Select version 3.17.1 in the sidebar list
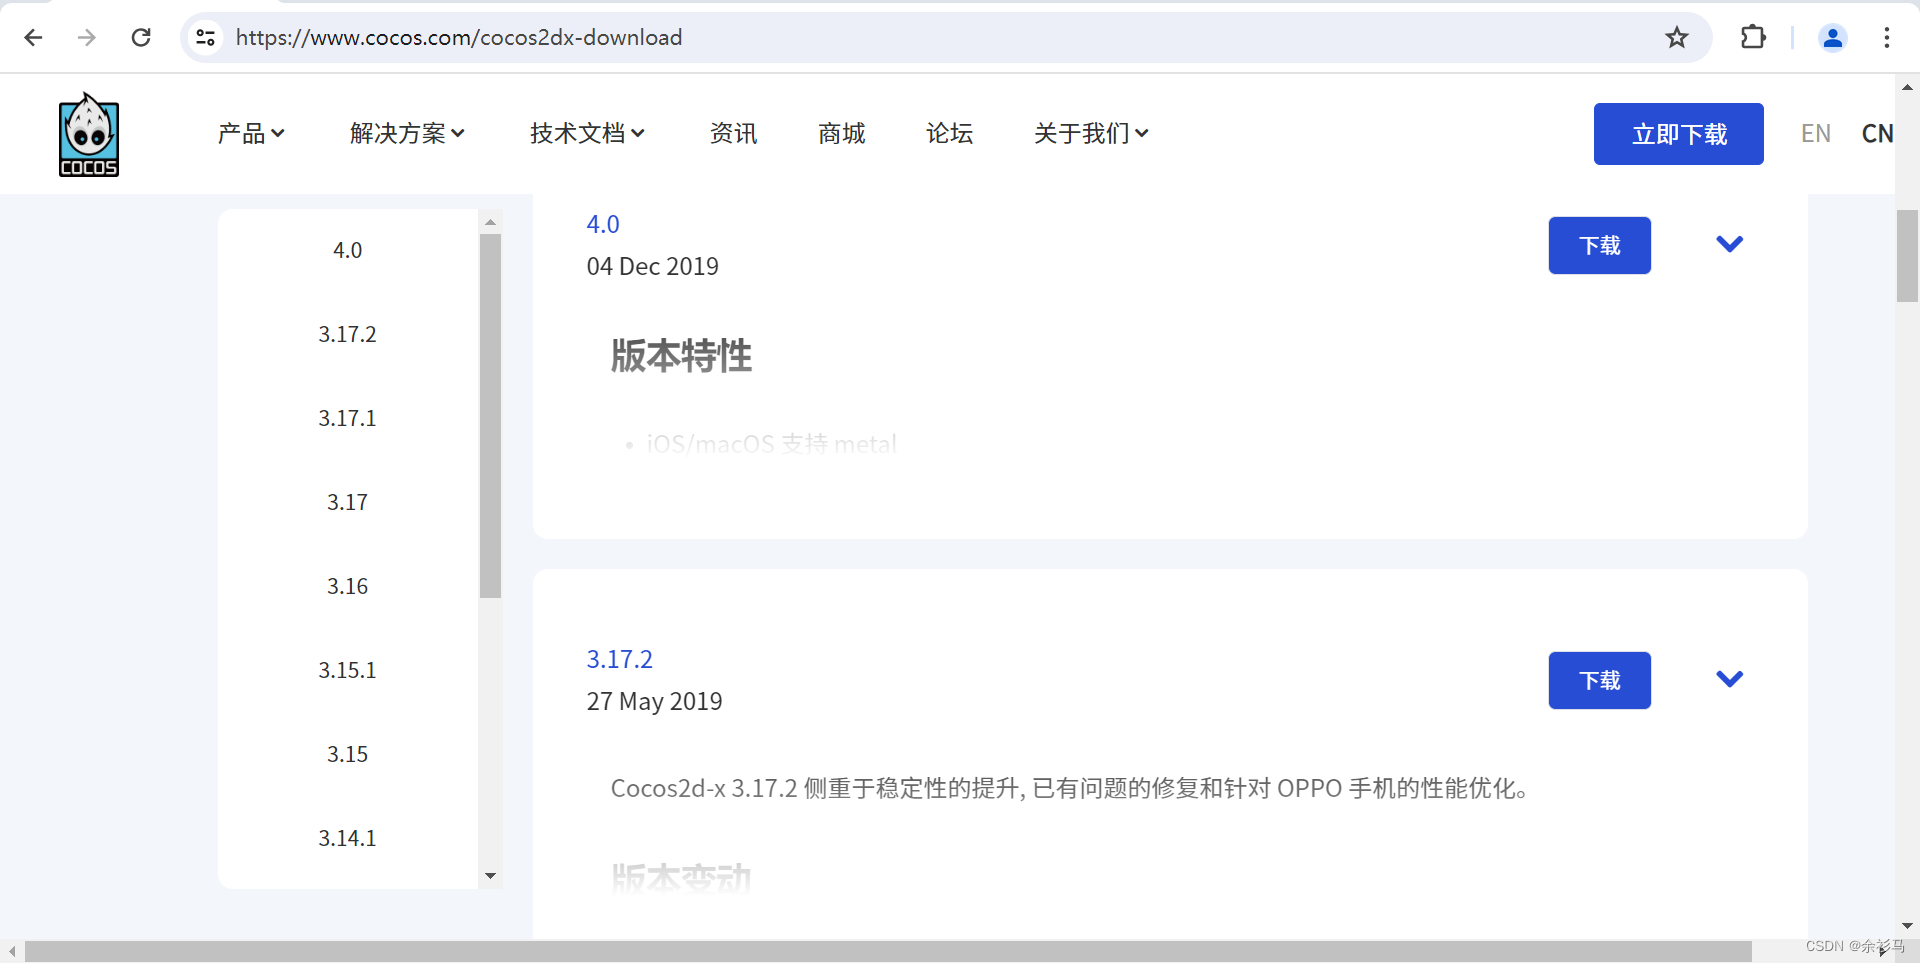 click(x=347, y=418)
